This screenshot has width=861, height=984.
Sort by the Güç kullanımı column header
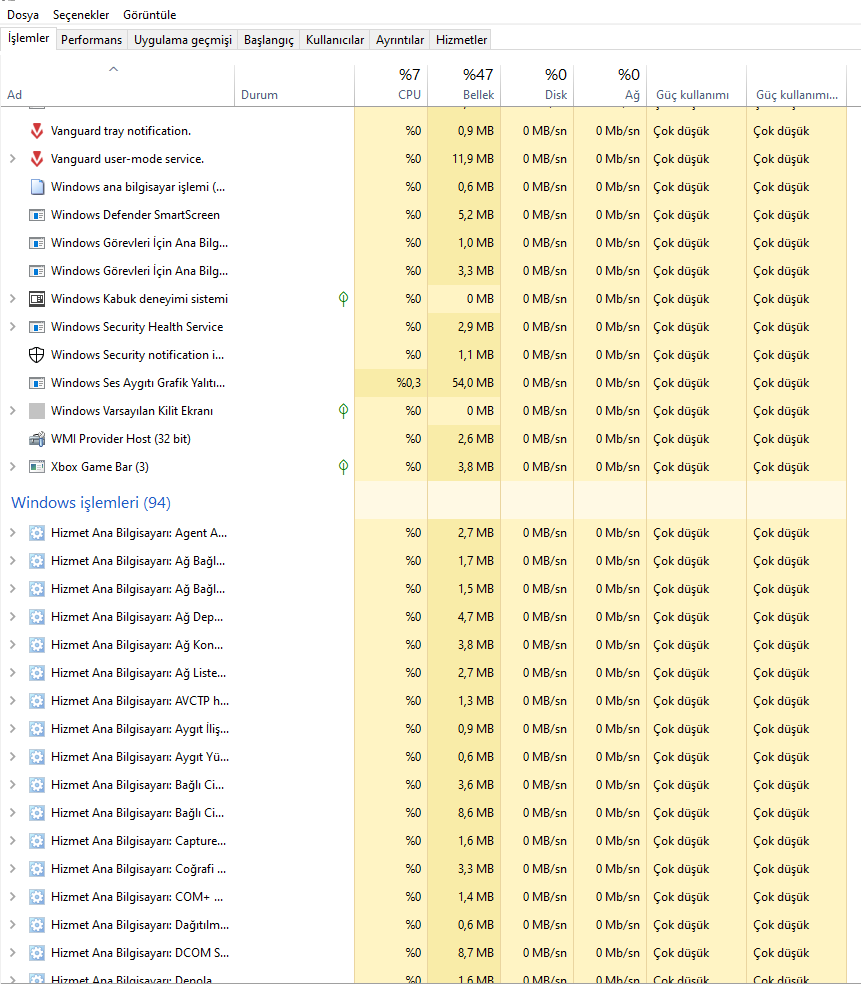pos(696,85)
